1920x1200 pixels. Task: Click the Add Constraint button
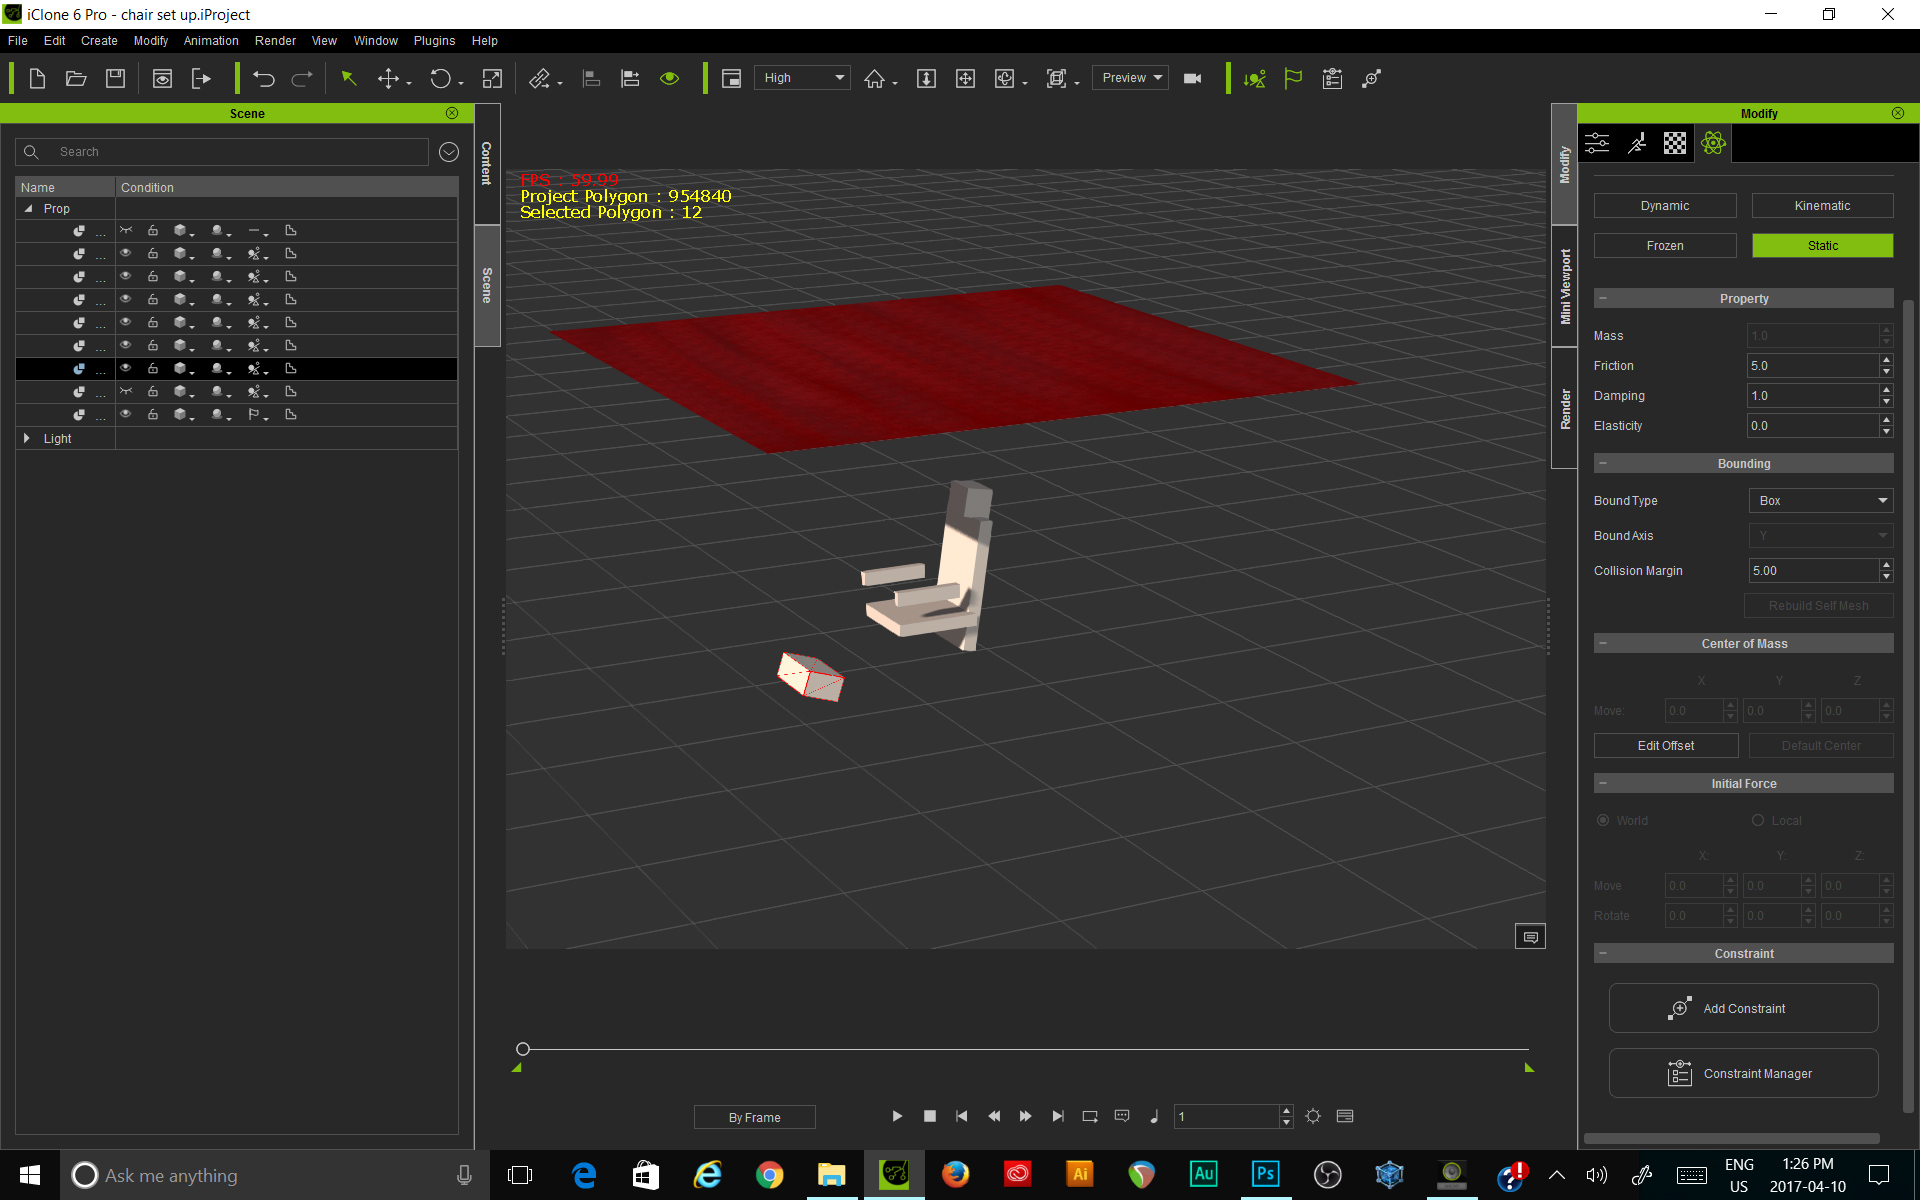[1743, 1008]
